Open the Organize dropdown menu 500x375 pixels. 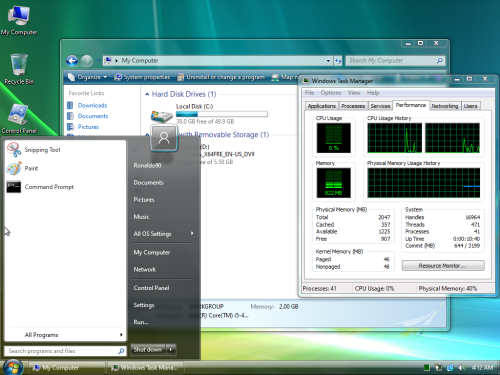click(x=88, y=77)
